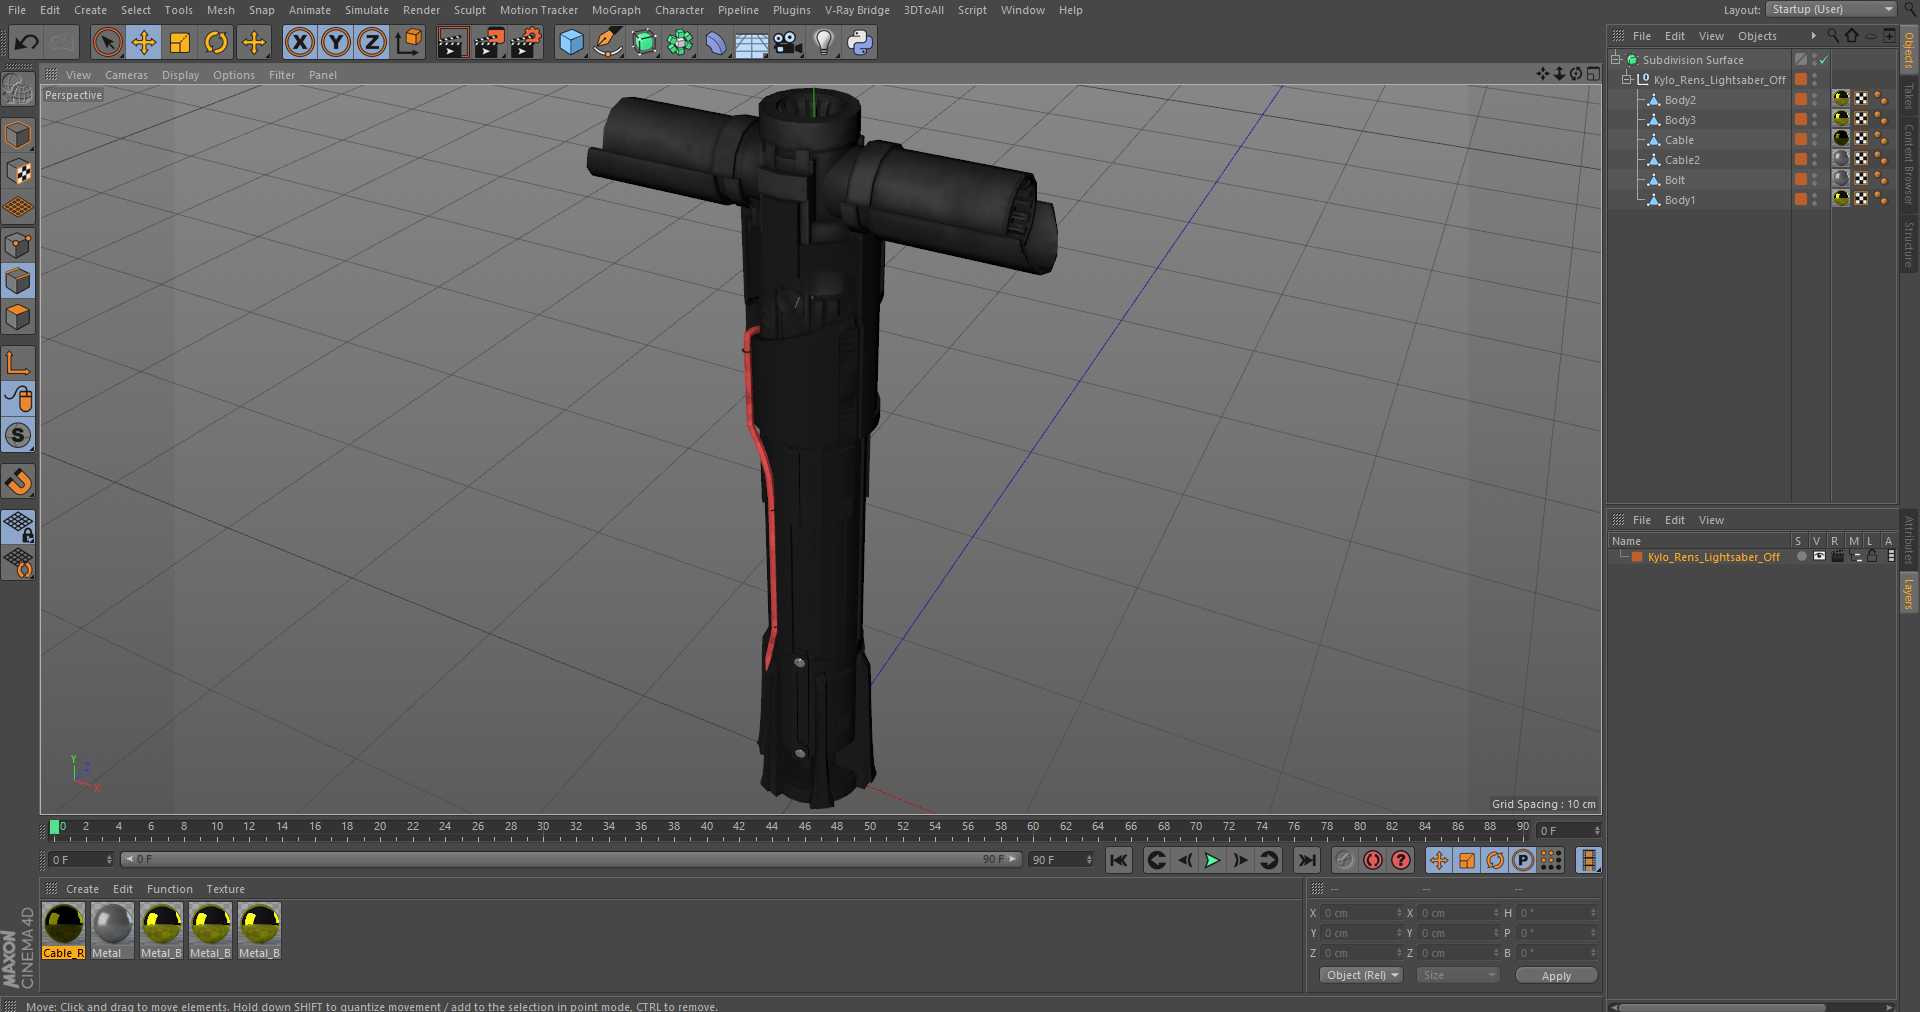Toggle X axis lock

(x=299, y=42)
